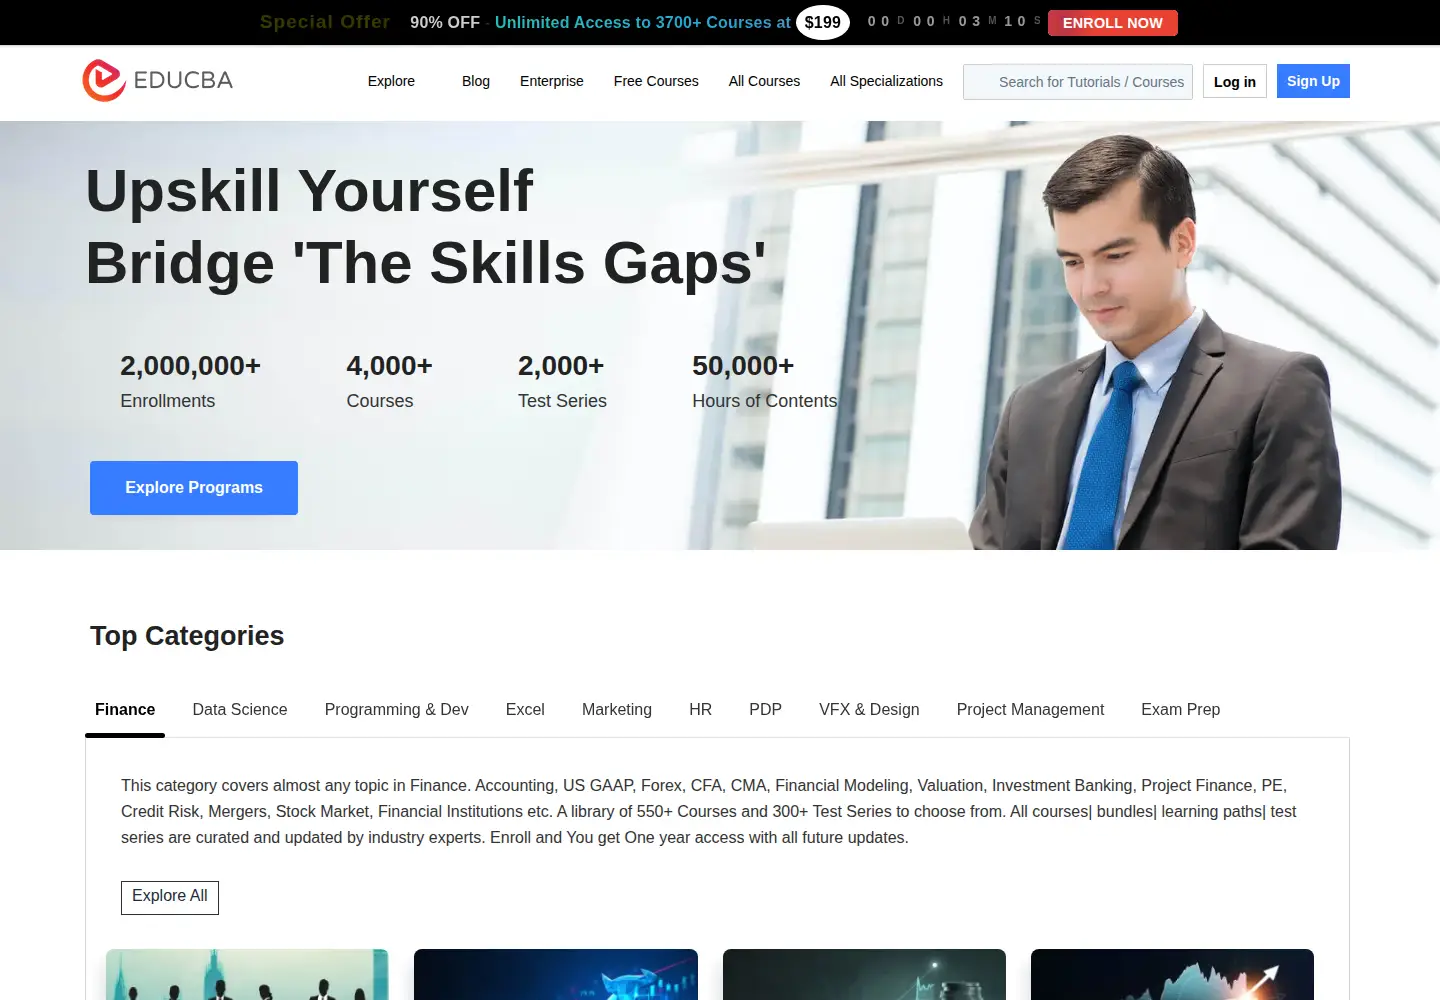This screenshot has width=1440, height=1000.
Task: Open All Courses in the navigation
Action: (x=764, y=81)
